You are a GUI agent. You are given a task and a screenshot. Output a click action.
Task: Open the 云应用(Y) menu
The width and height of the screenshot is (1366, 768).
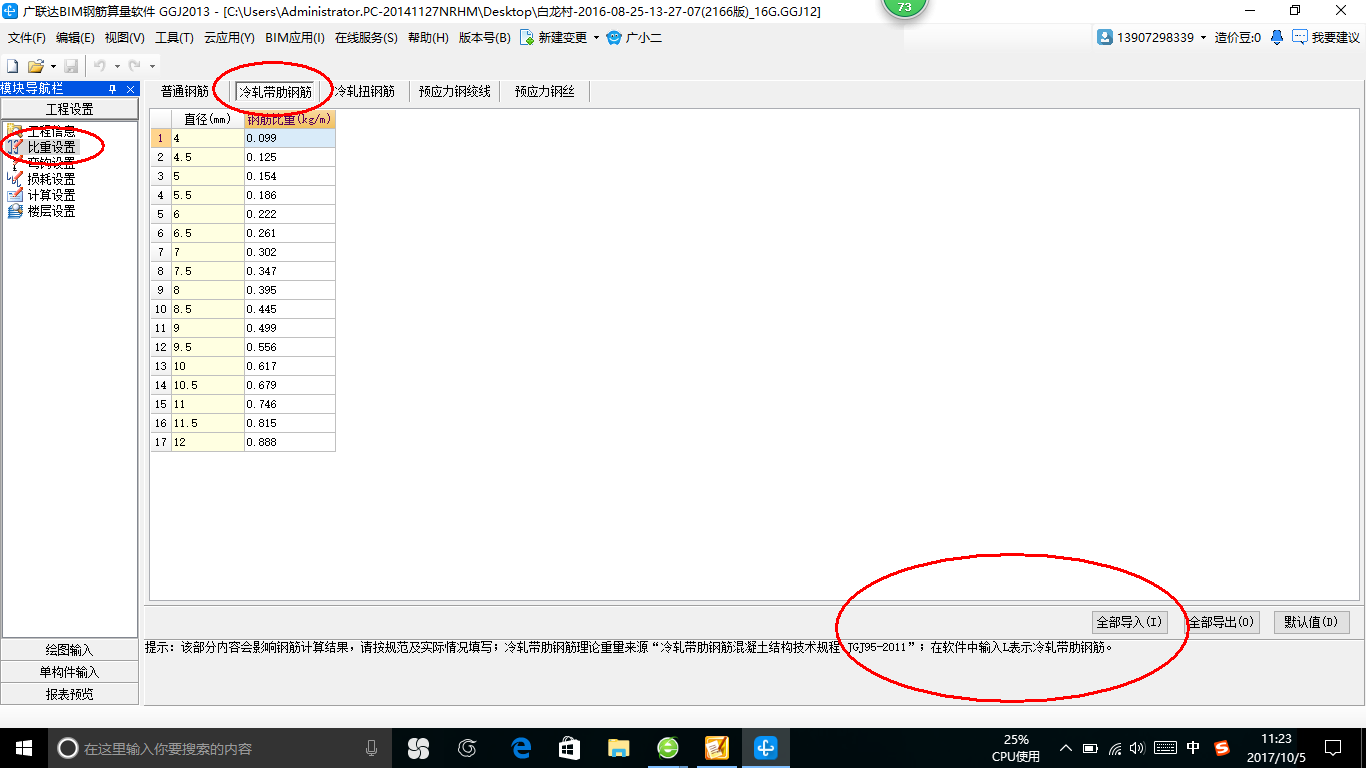click(229, 38)
